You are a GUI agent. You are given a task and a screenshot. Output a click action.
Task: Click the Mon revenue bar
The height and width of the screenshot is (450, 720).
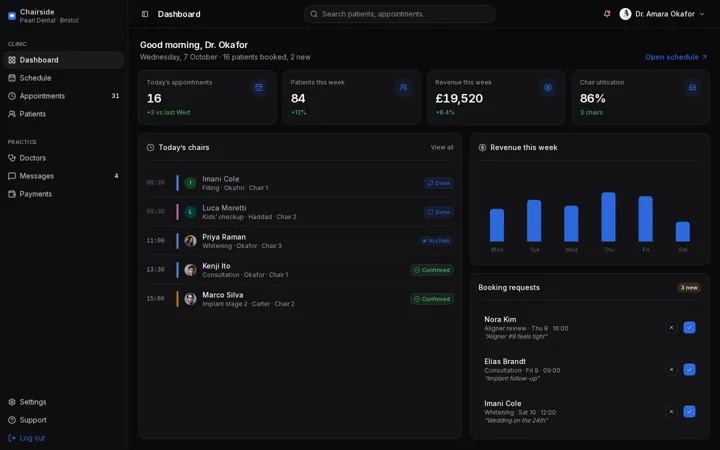497,225
